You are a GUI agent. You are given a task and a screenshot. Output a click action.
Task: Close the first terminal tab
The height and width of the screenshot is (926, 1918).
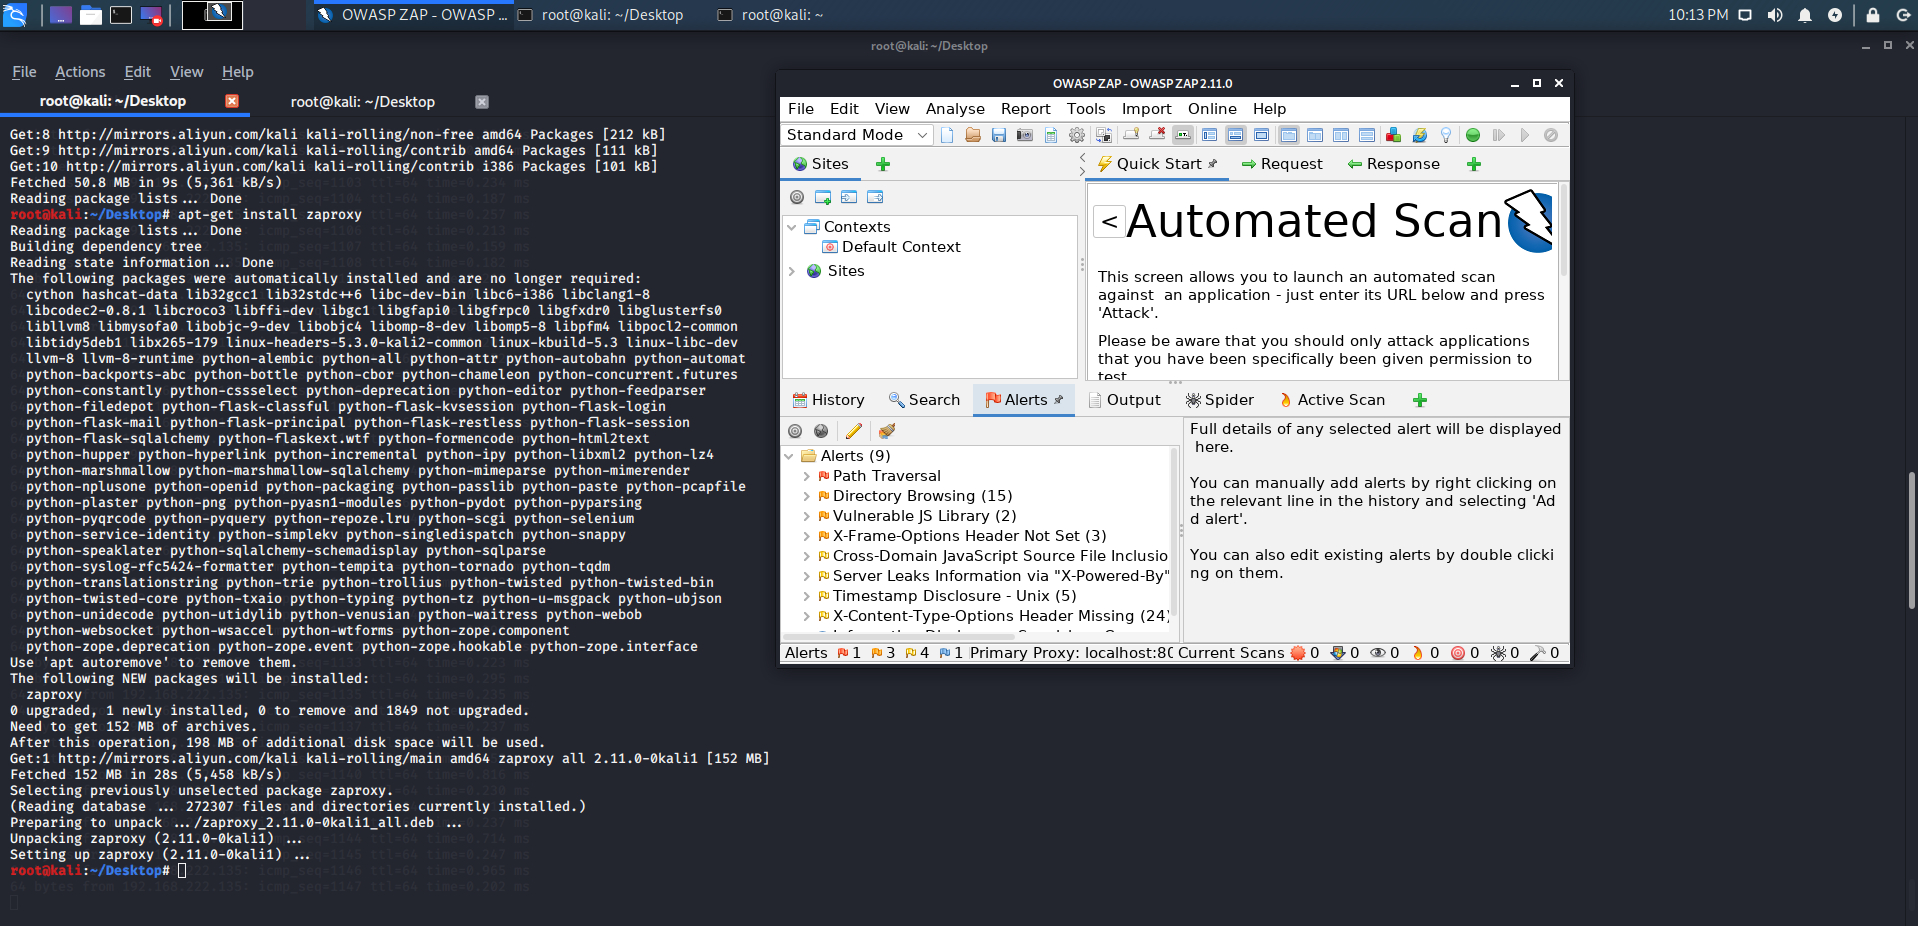click(232, 101)
